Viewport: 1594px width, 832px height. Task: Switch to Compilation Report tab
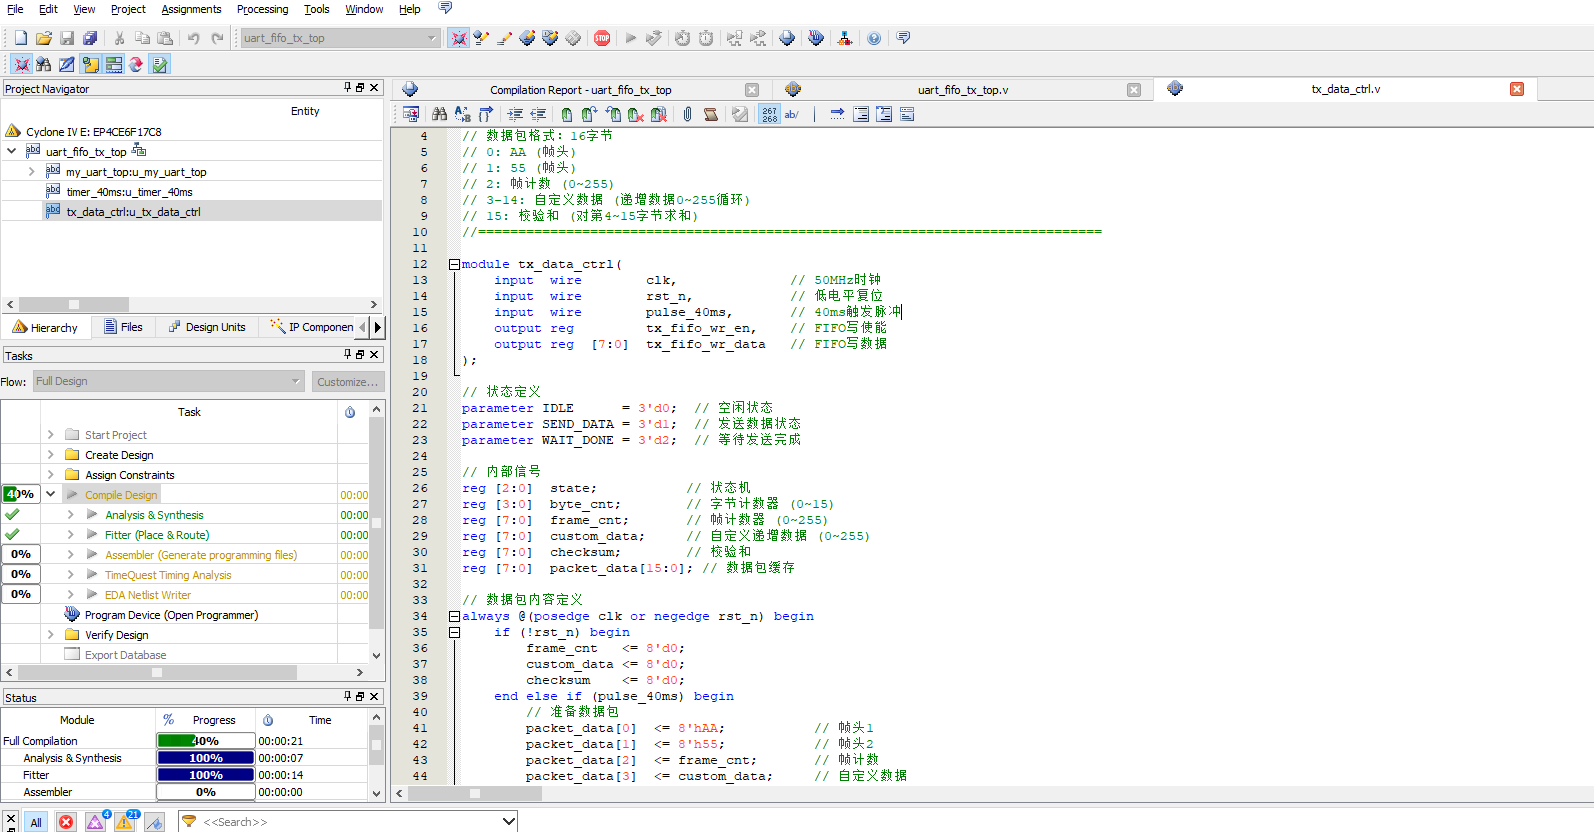coord(581,90)
